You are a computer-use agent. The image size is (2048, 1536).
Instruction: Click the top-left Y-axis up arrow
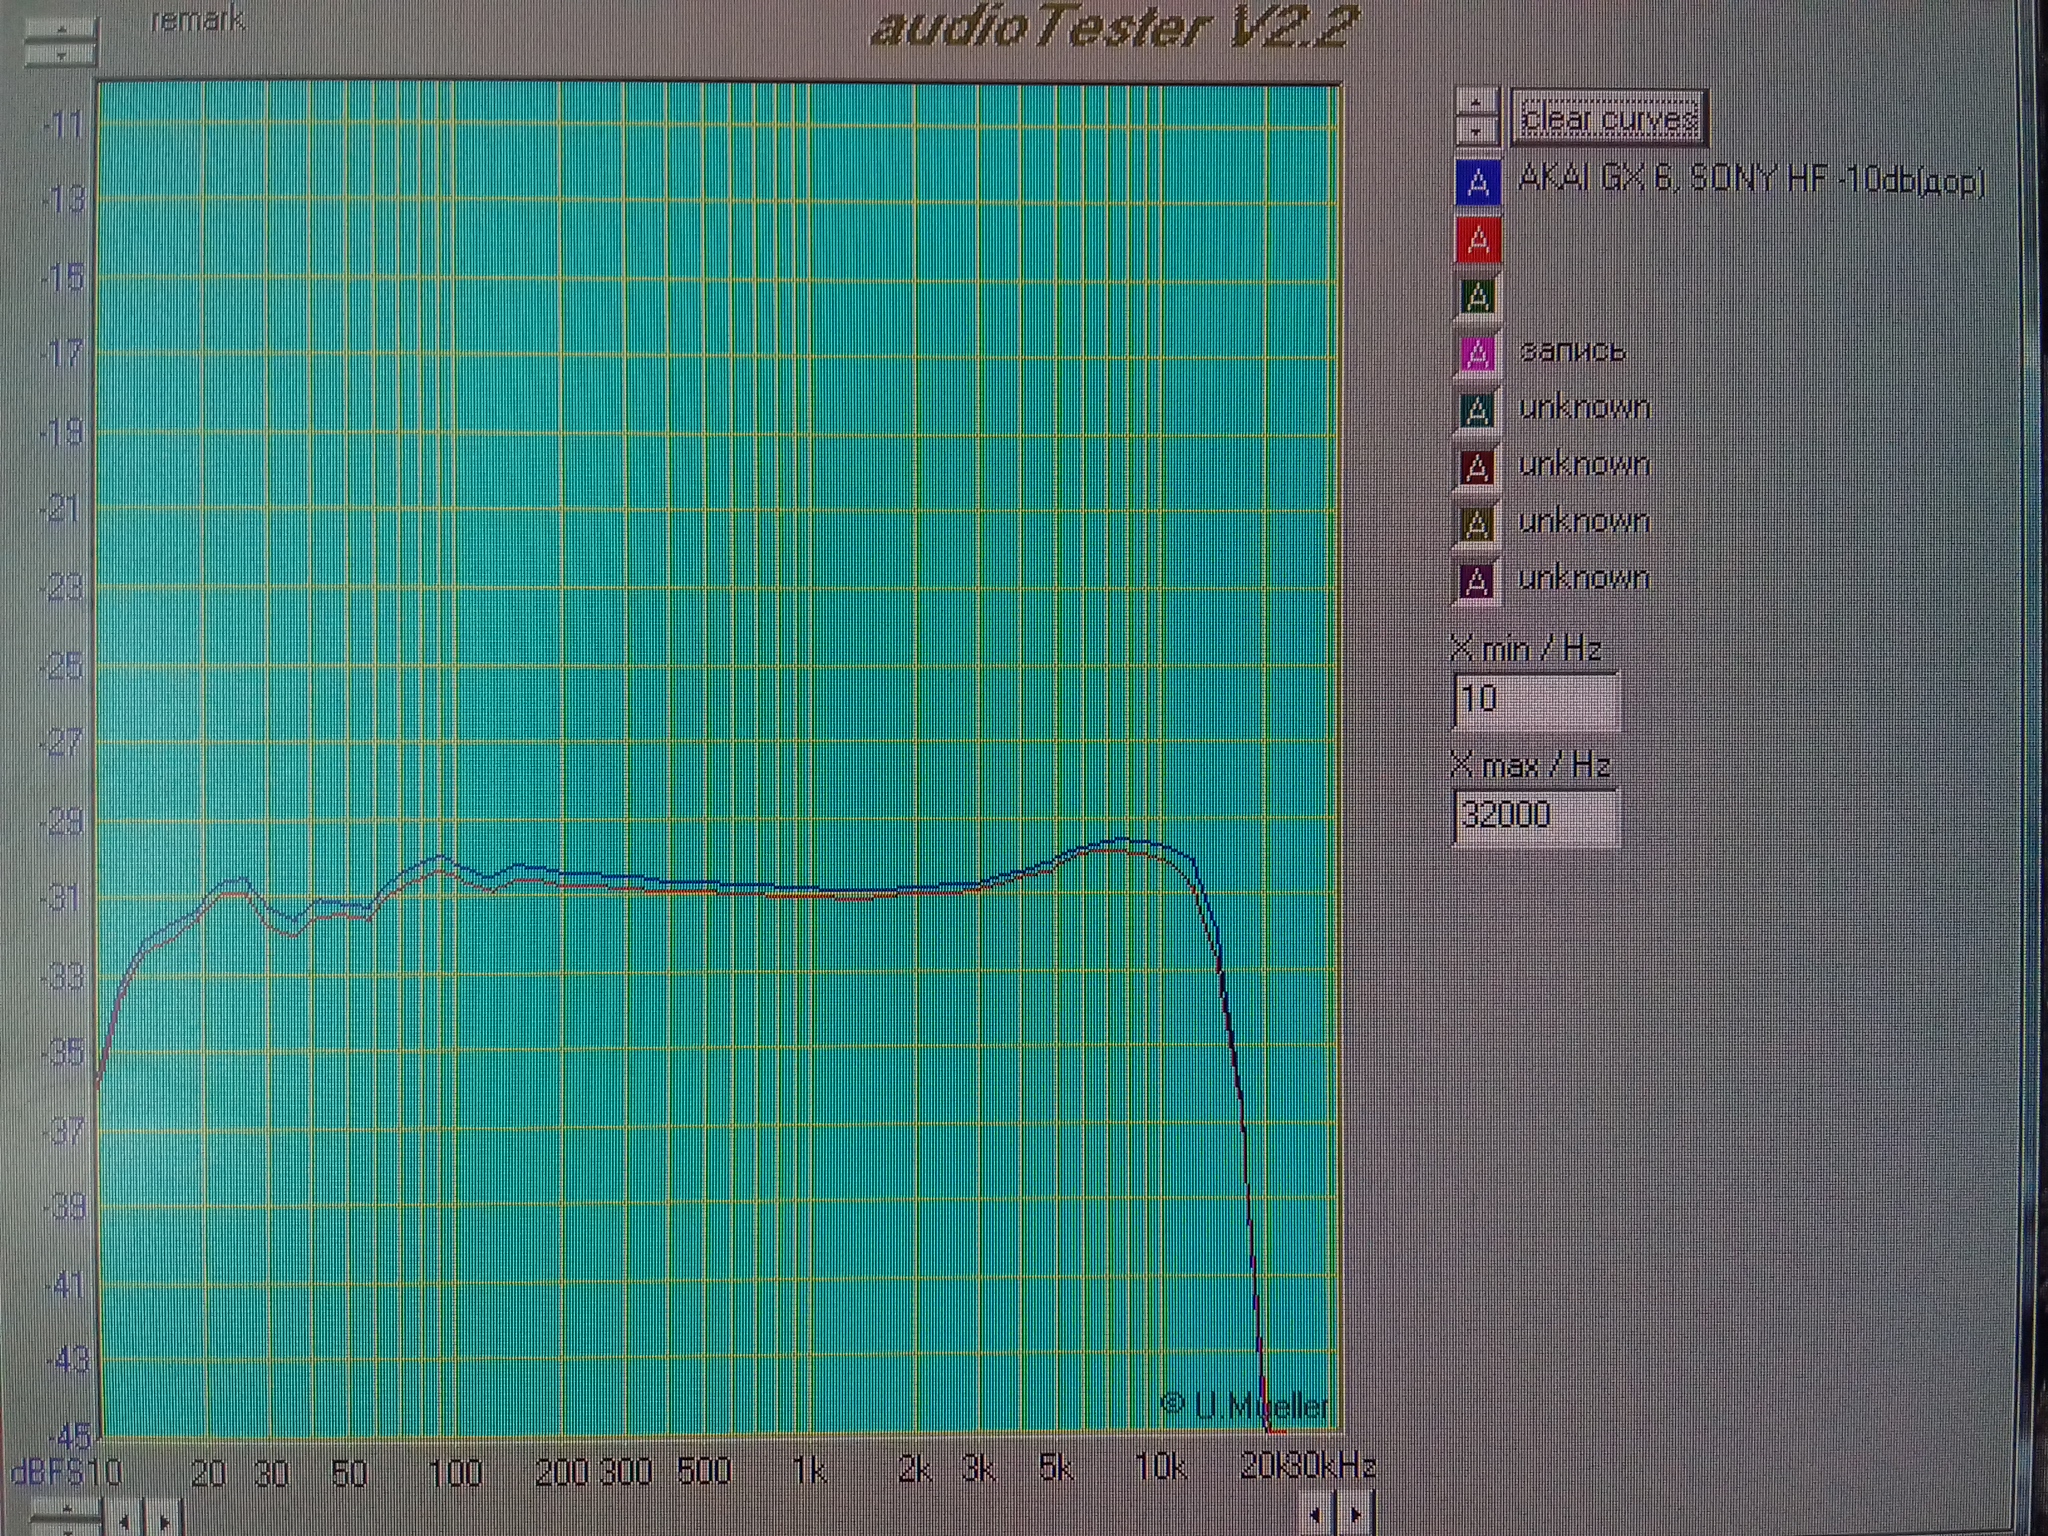(x=61, y=28)
